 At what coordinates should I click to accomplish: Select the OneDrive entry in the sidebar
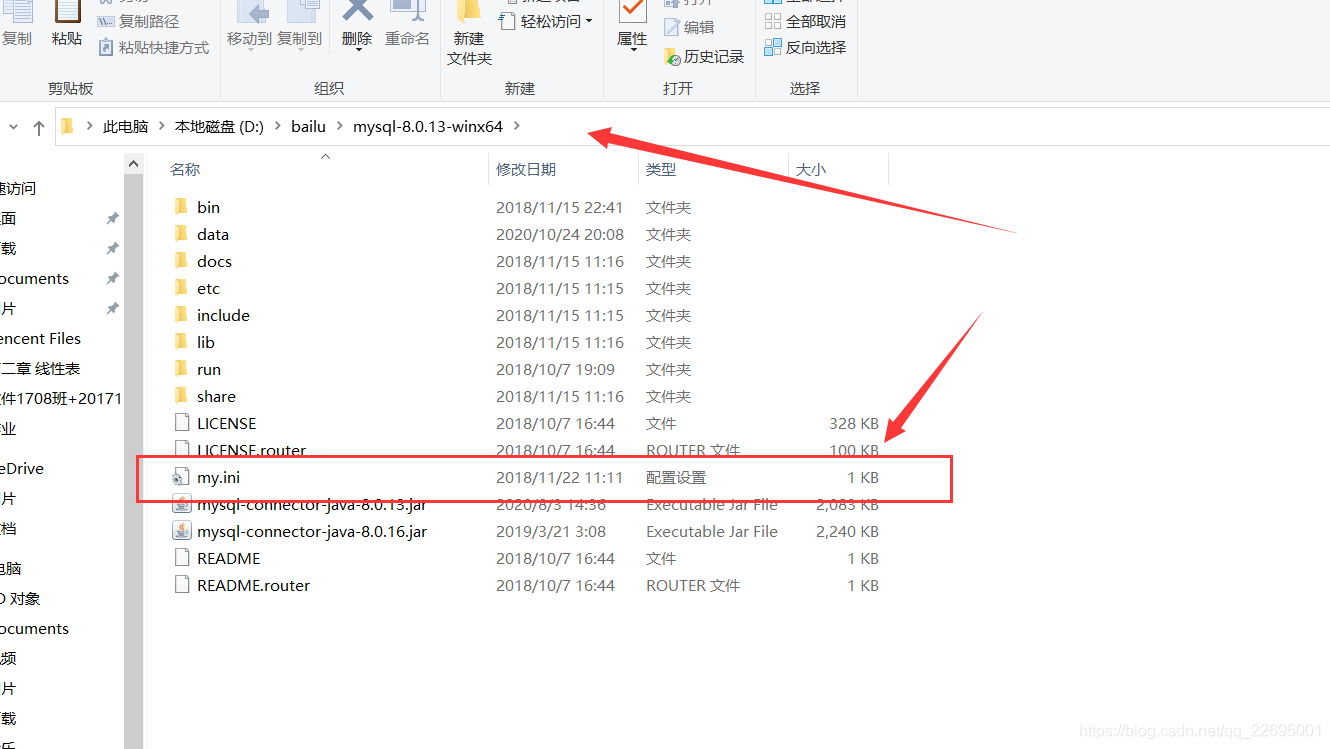22,468
